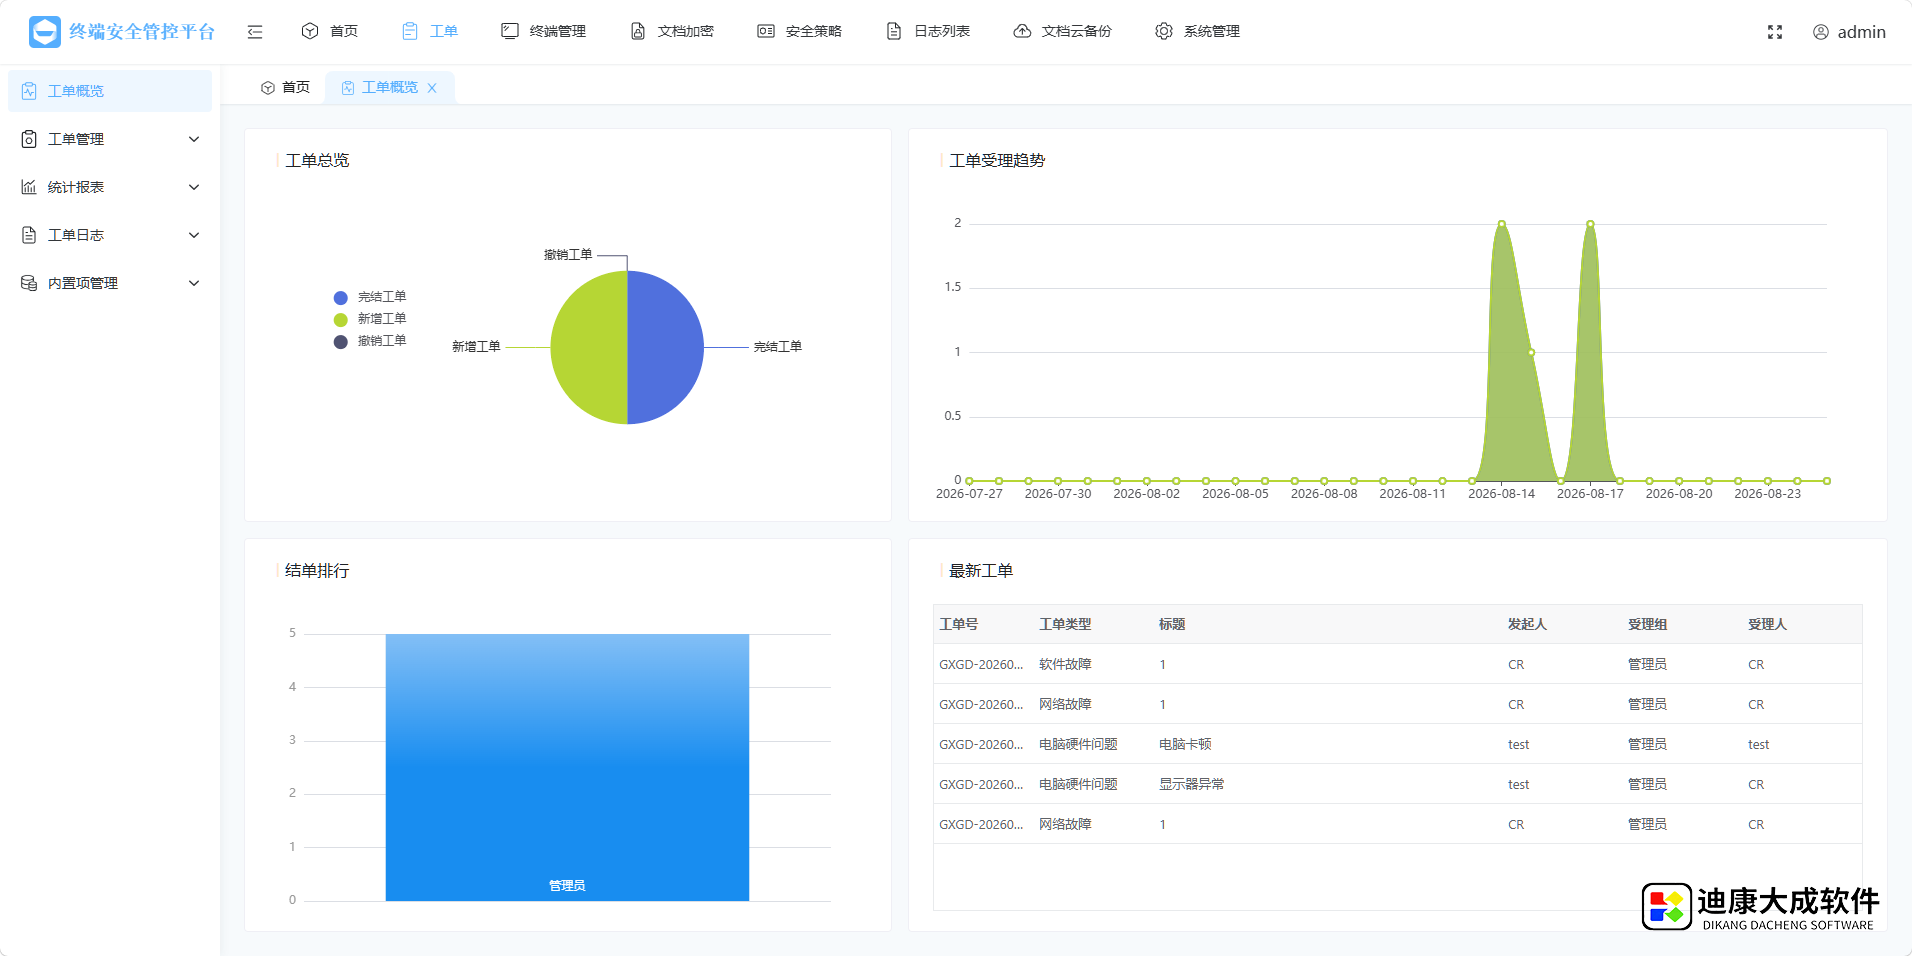Click the 文档云备份 cloud upload icon

coord(1022,31)
